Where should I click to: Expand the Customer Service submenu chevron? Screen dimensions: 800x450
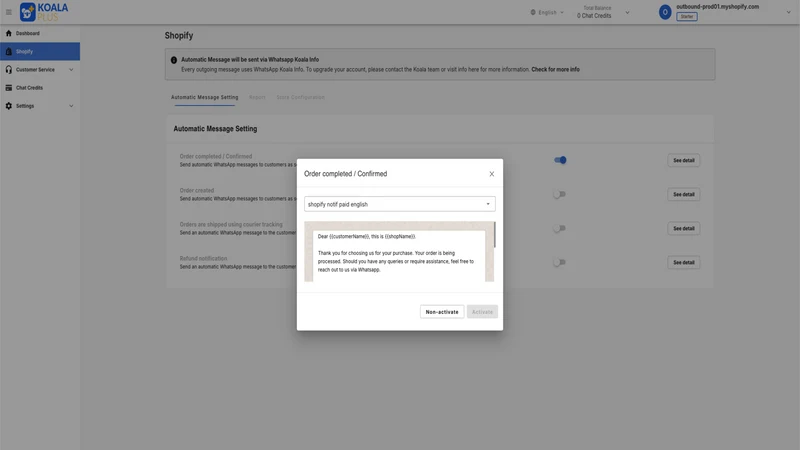tap(71, 69)
